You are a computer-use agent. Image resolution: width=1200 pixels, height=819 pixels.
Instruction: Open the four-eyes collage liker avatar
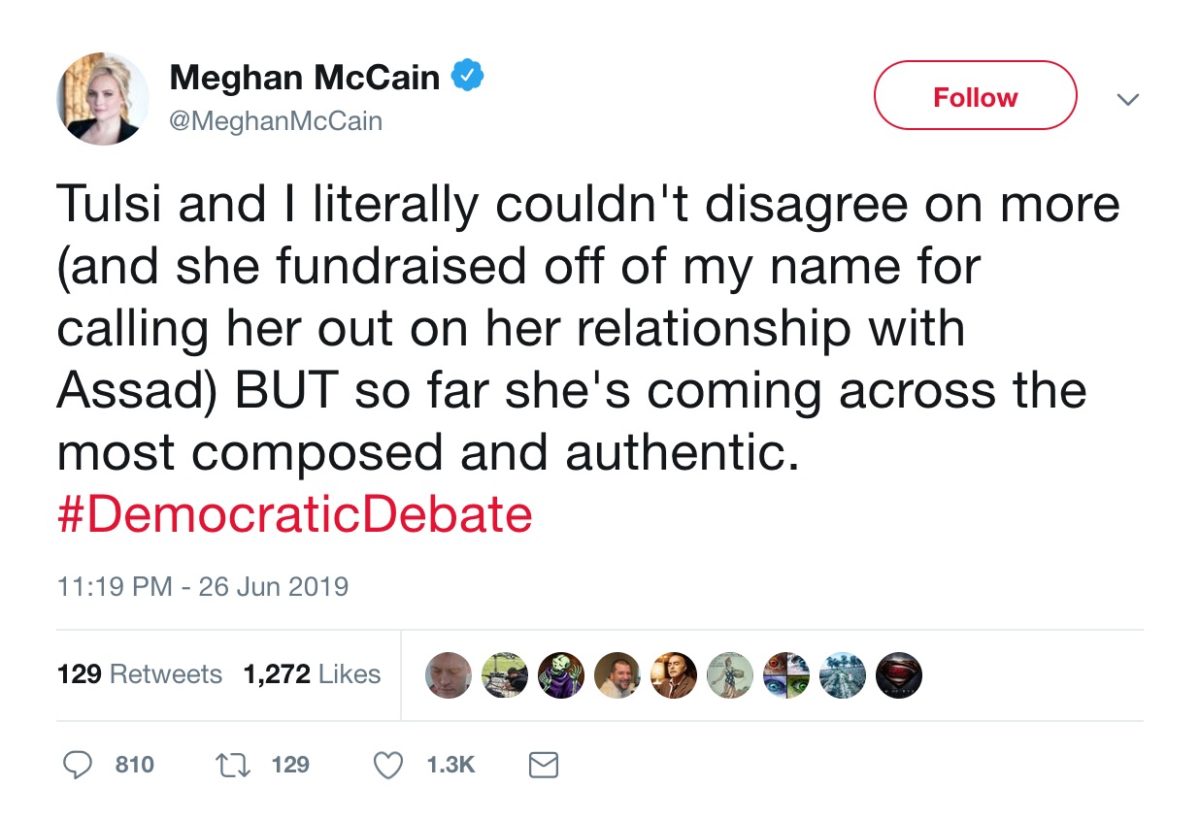pos(785,676)
